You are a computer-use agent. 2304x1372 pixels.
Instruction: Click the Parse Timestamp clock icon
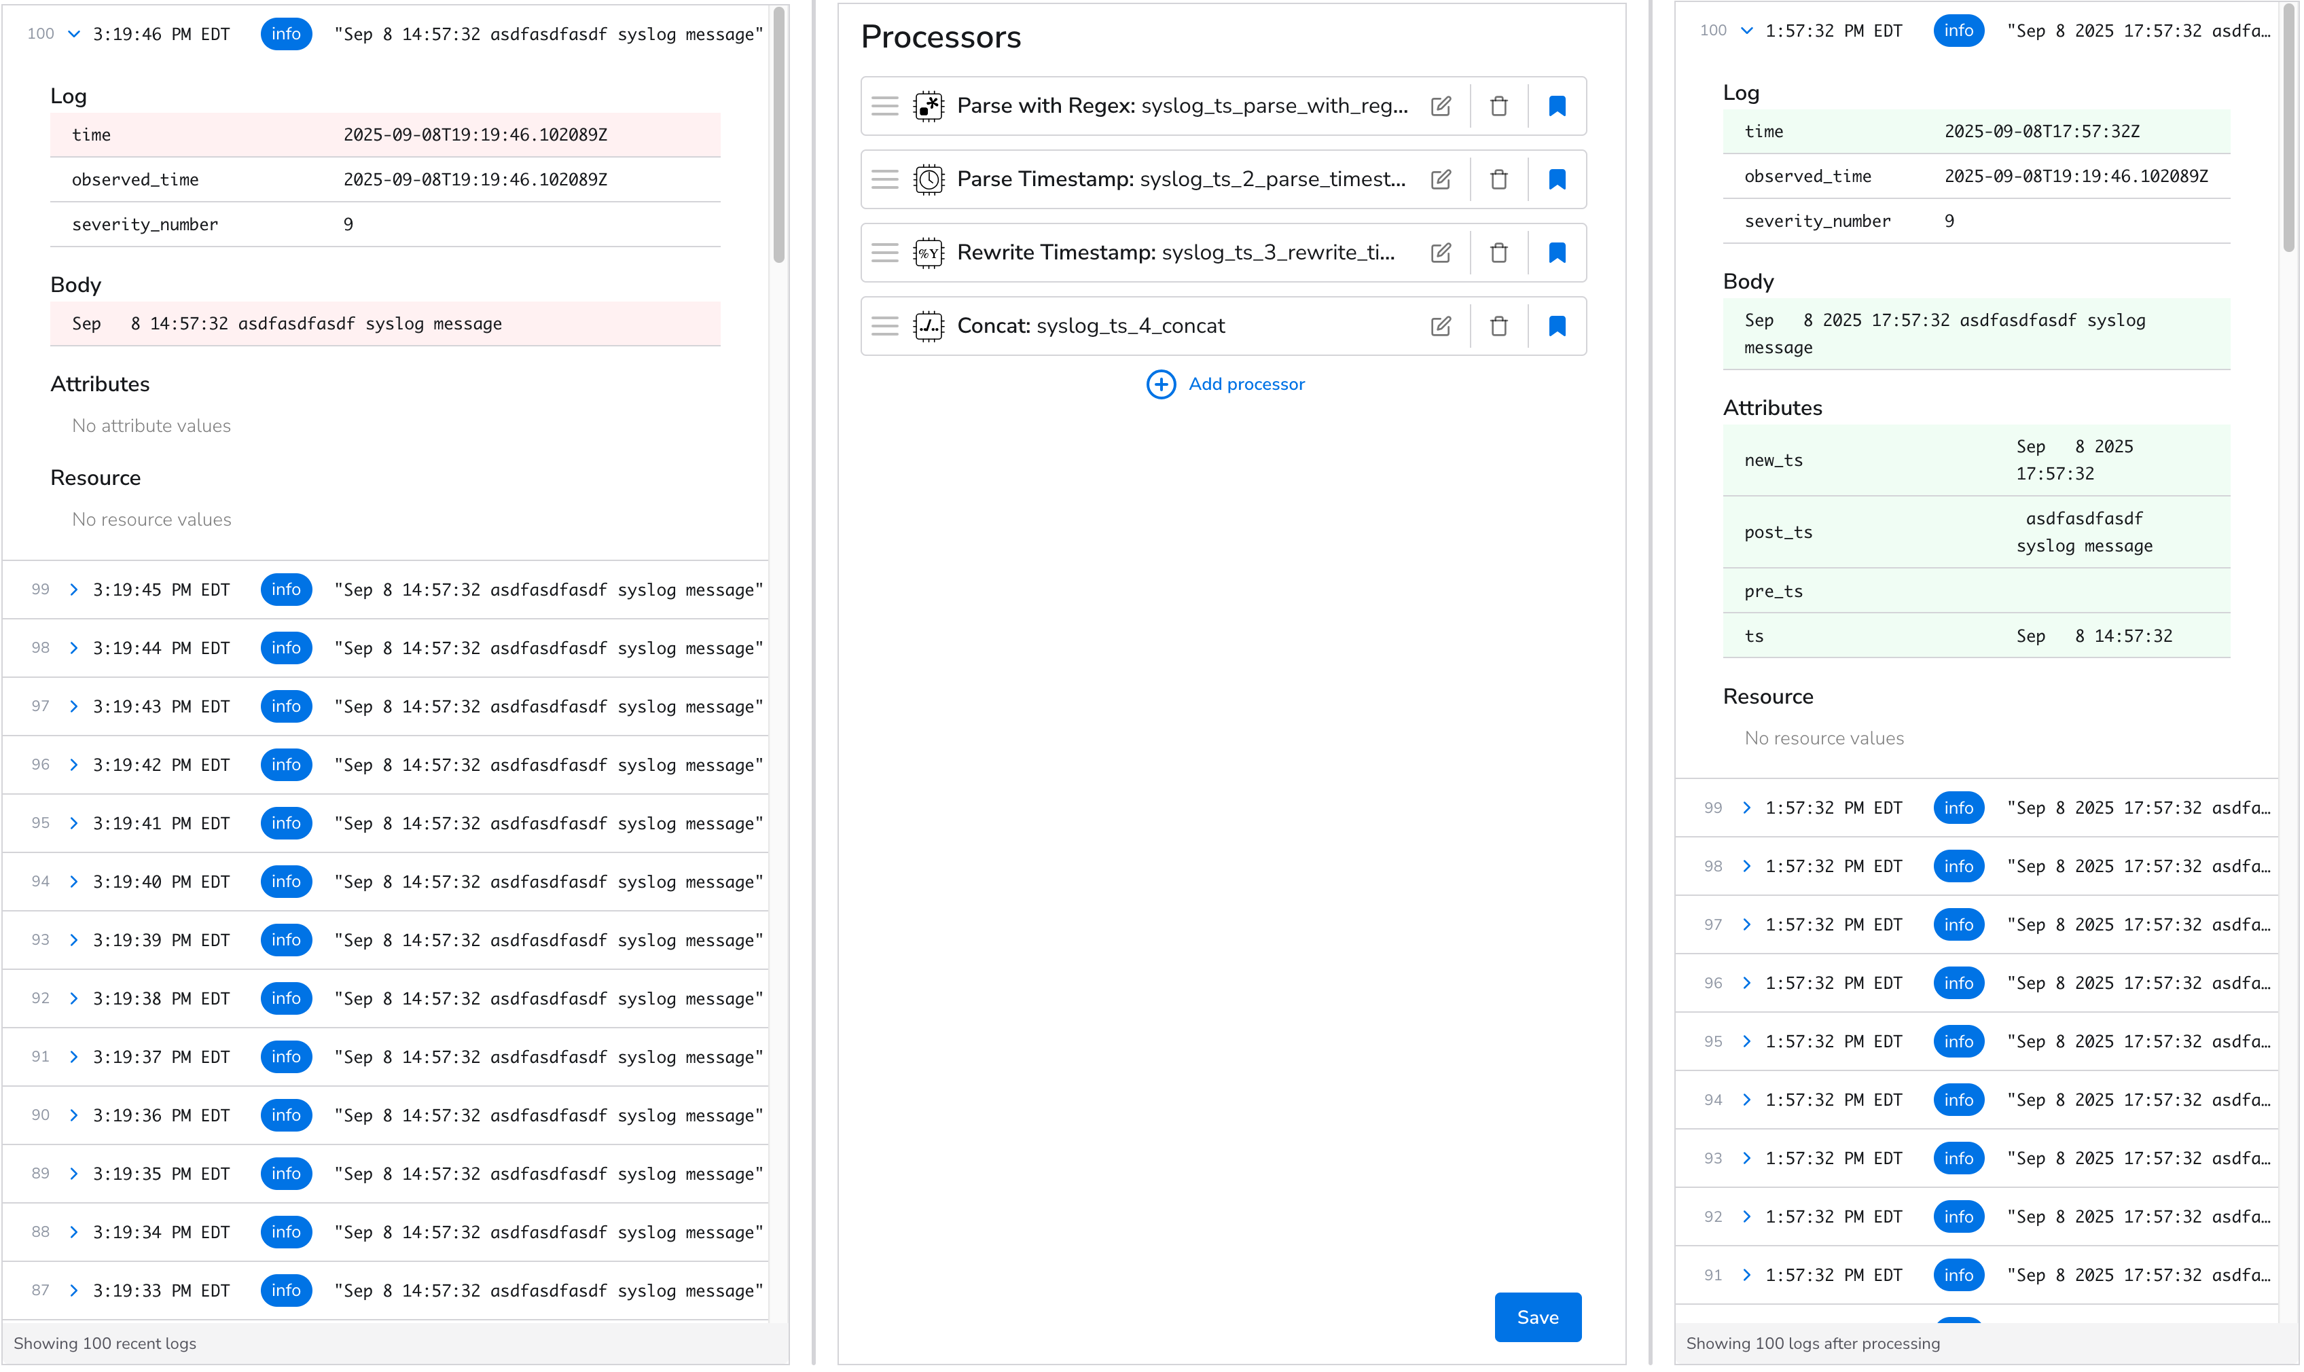(928, 179)
